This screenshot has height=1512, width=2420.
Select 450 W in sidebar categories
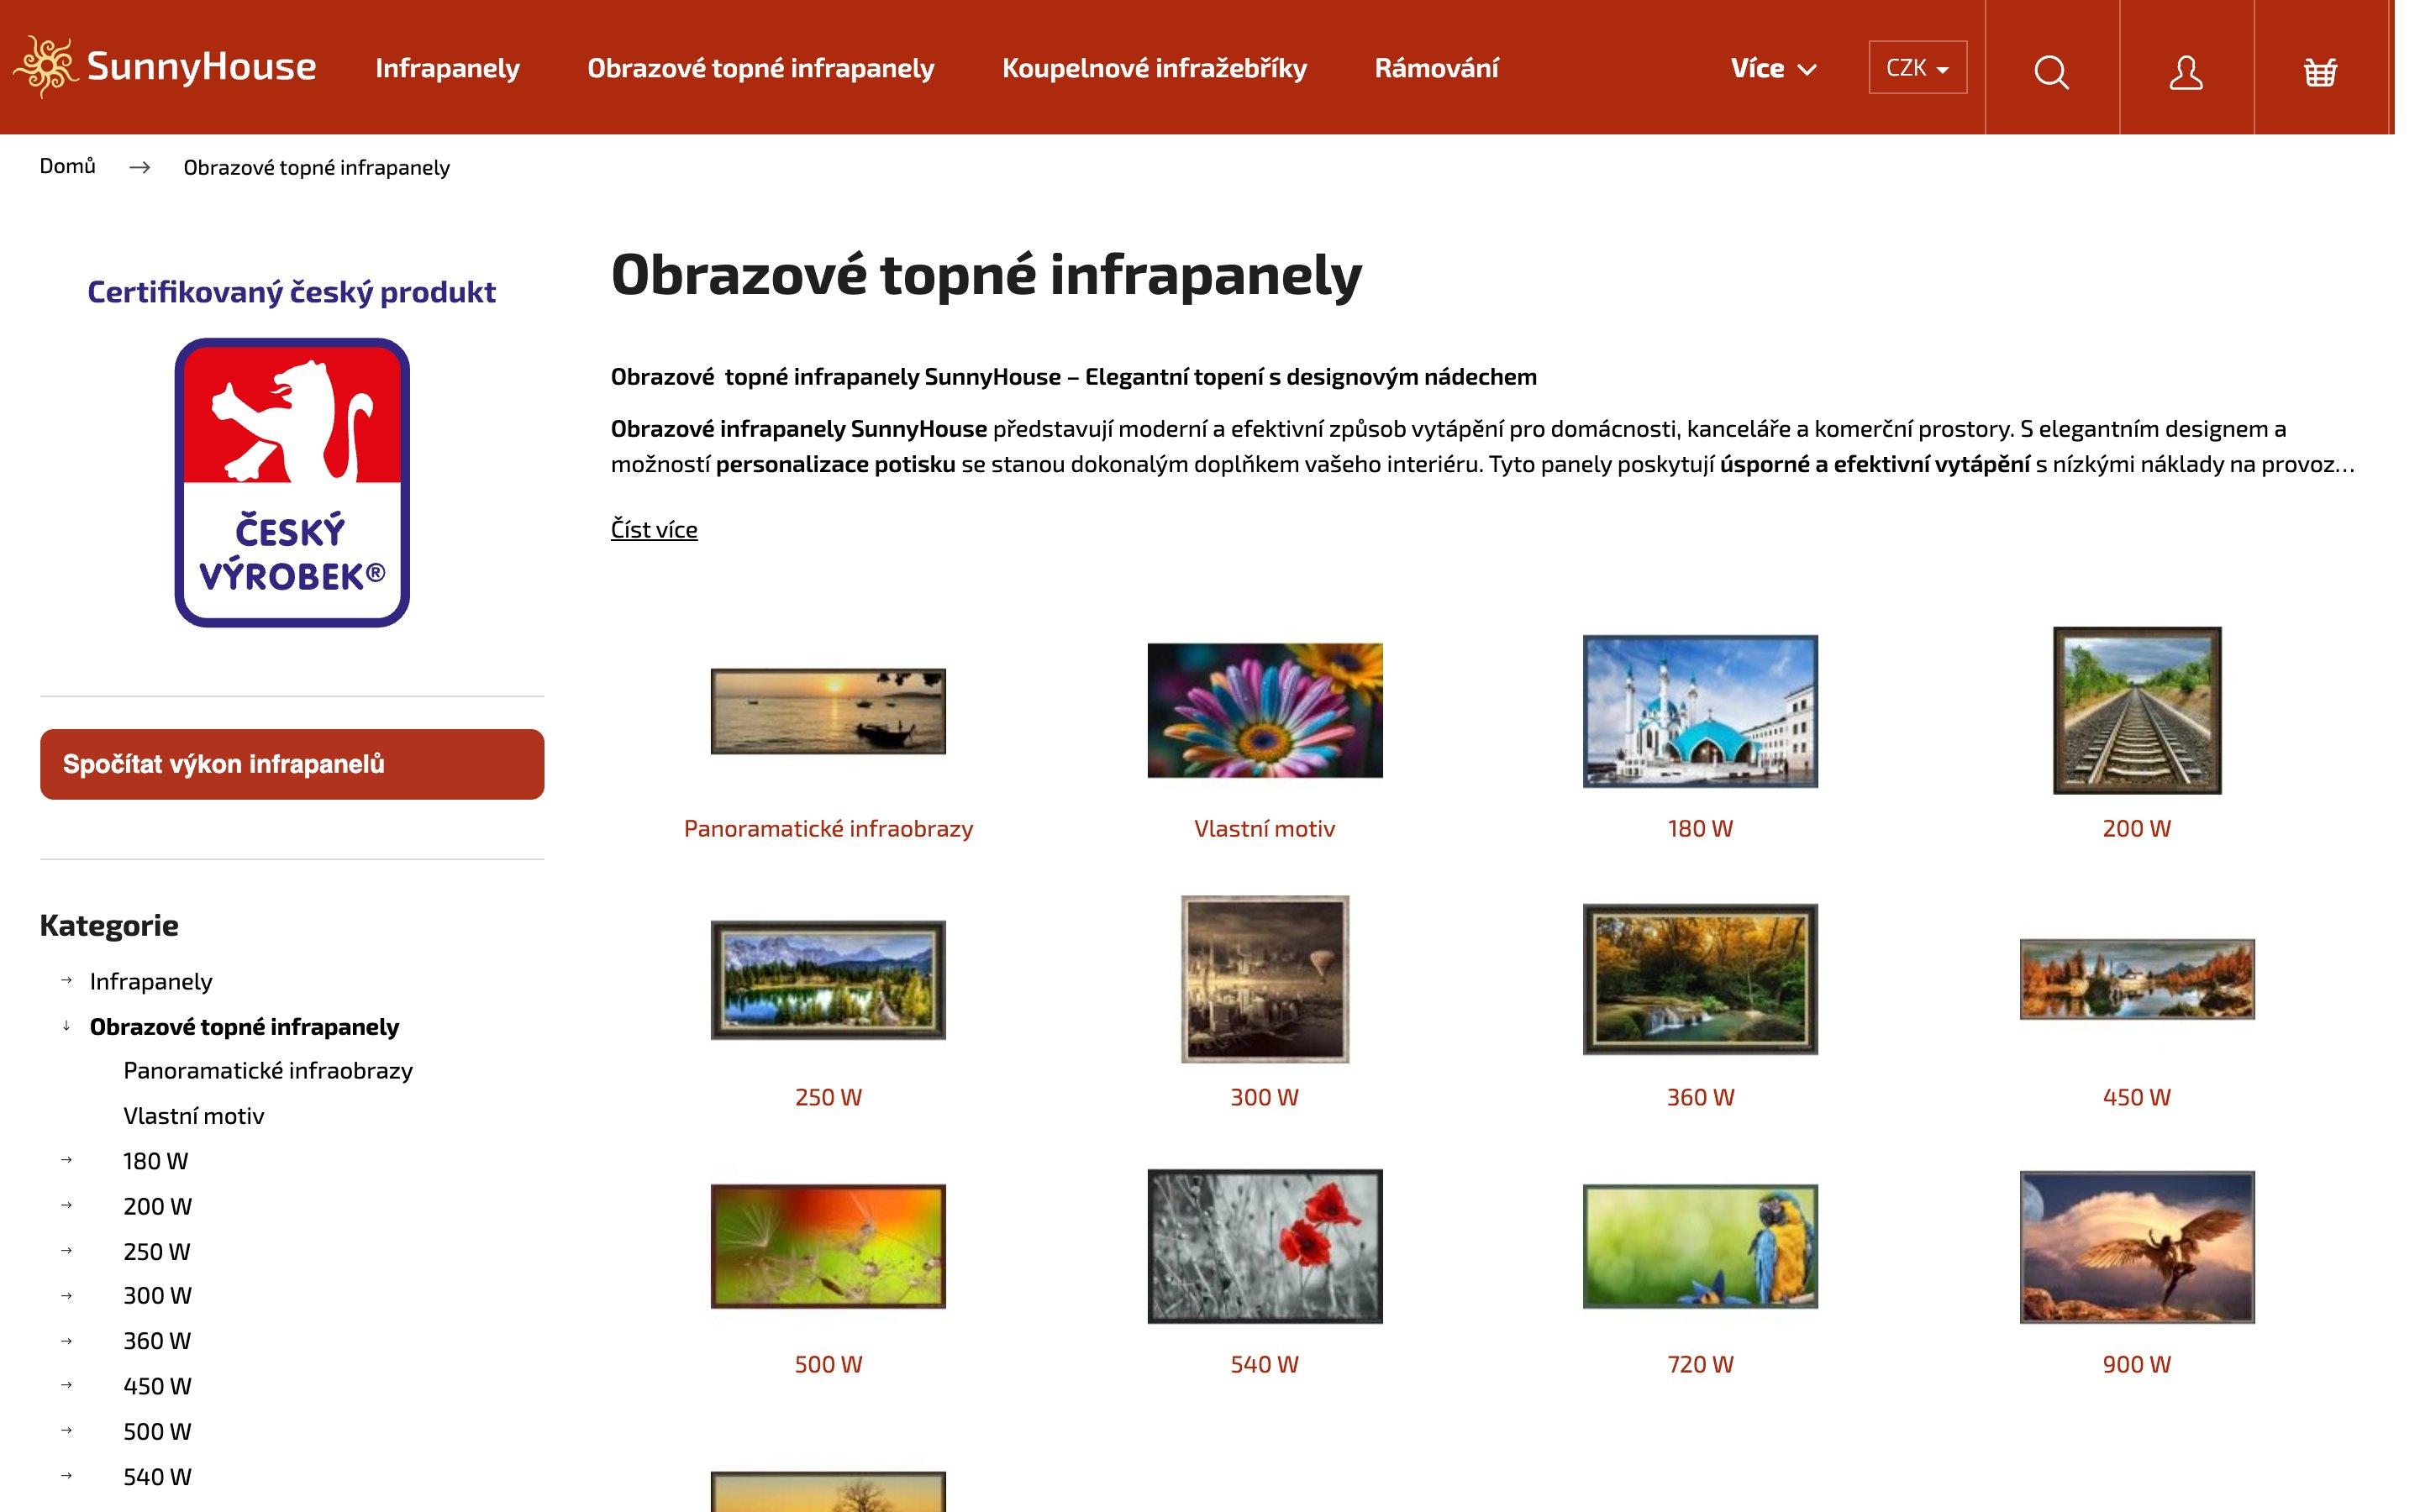(157, 1386)
